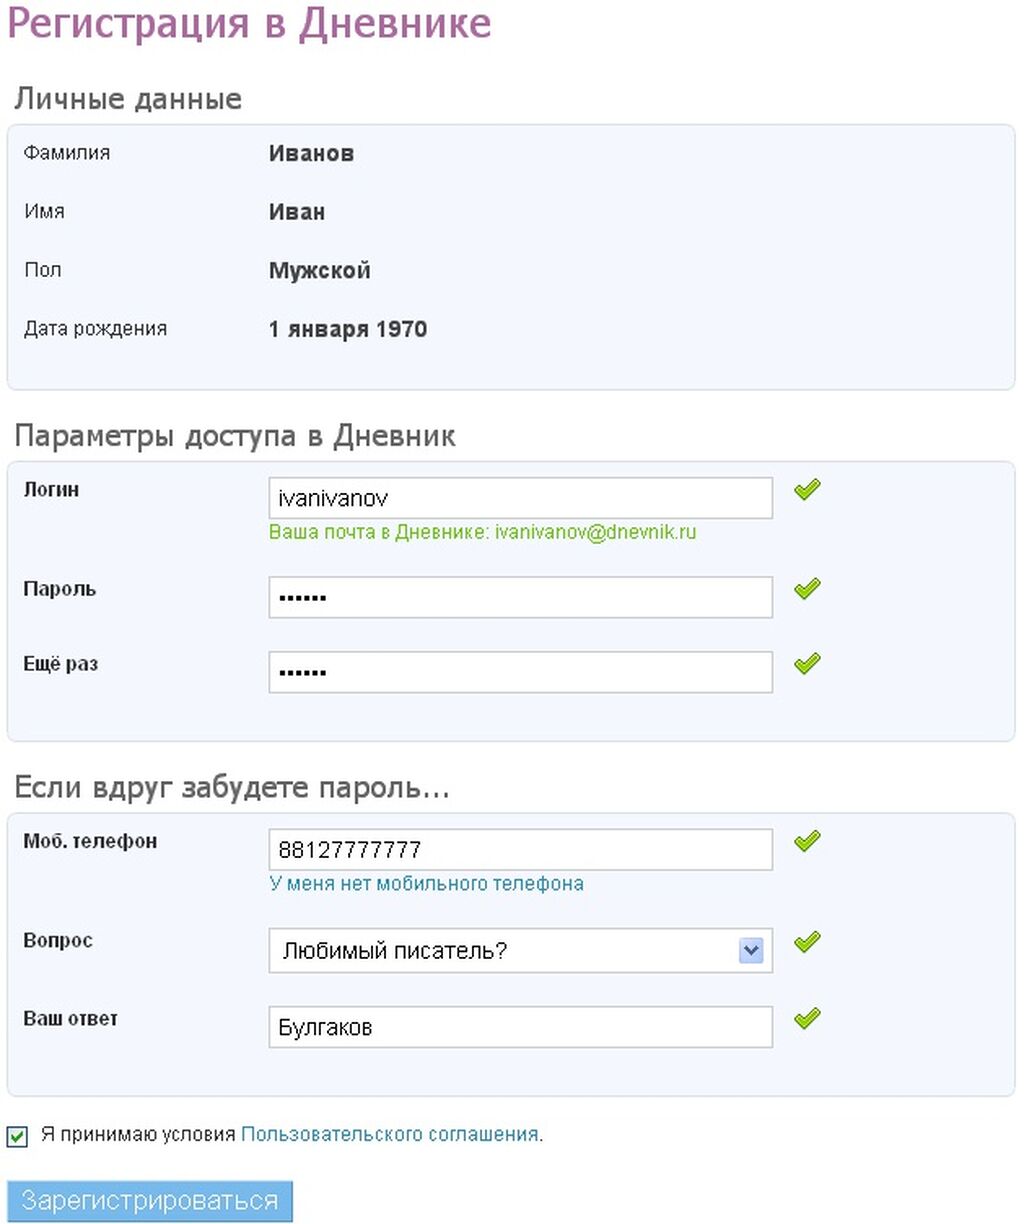
Task: Click green checkmark beside Вопрос dropdown
Action: [807, 941]
